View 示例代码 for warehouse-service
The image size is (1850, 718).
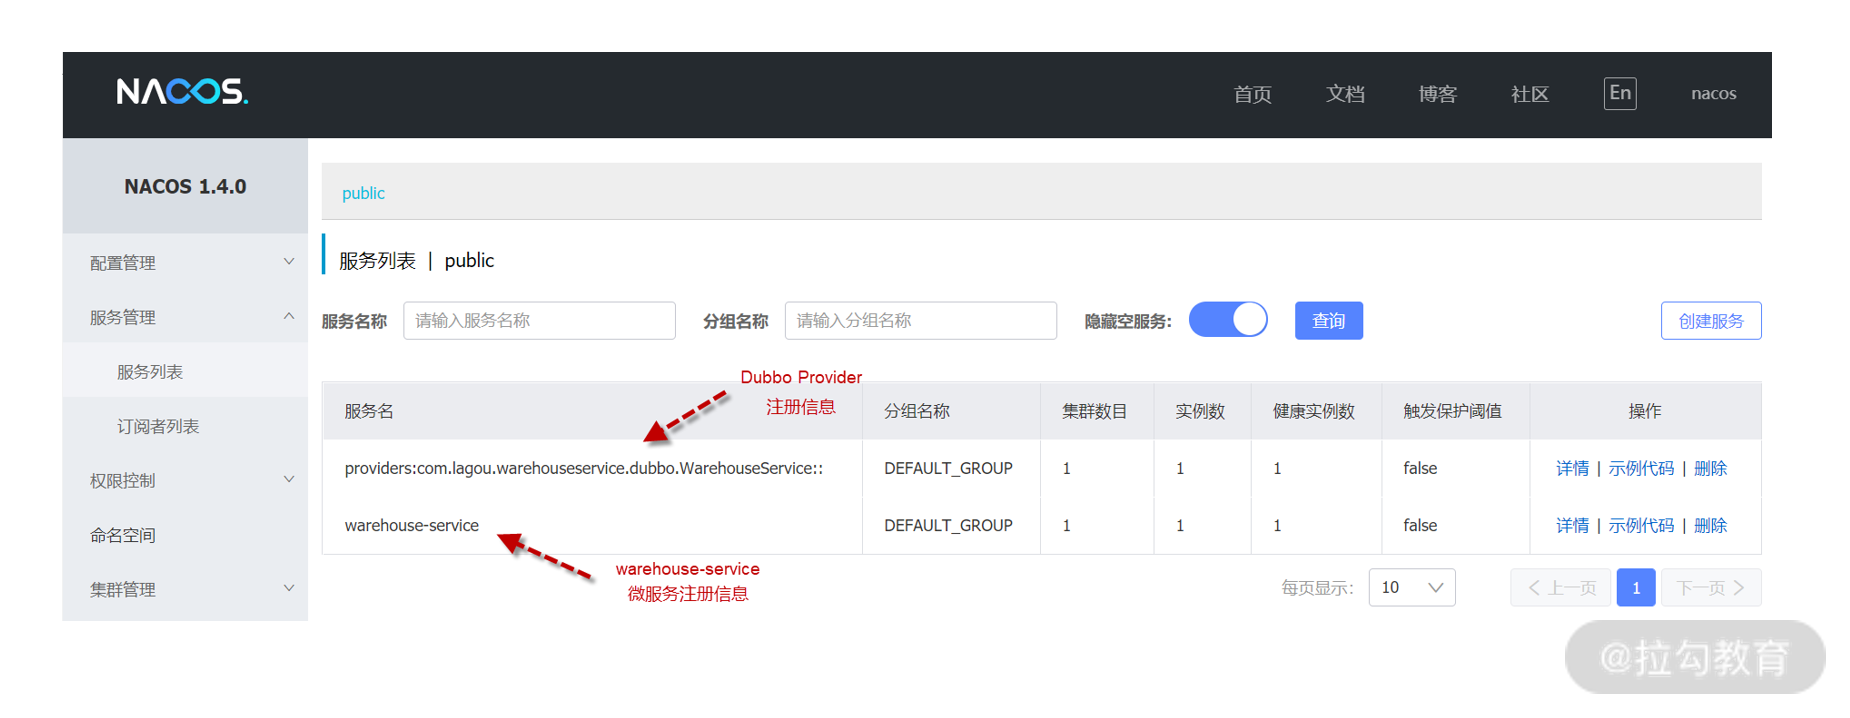(x=1640, y=525)
